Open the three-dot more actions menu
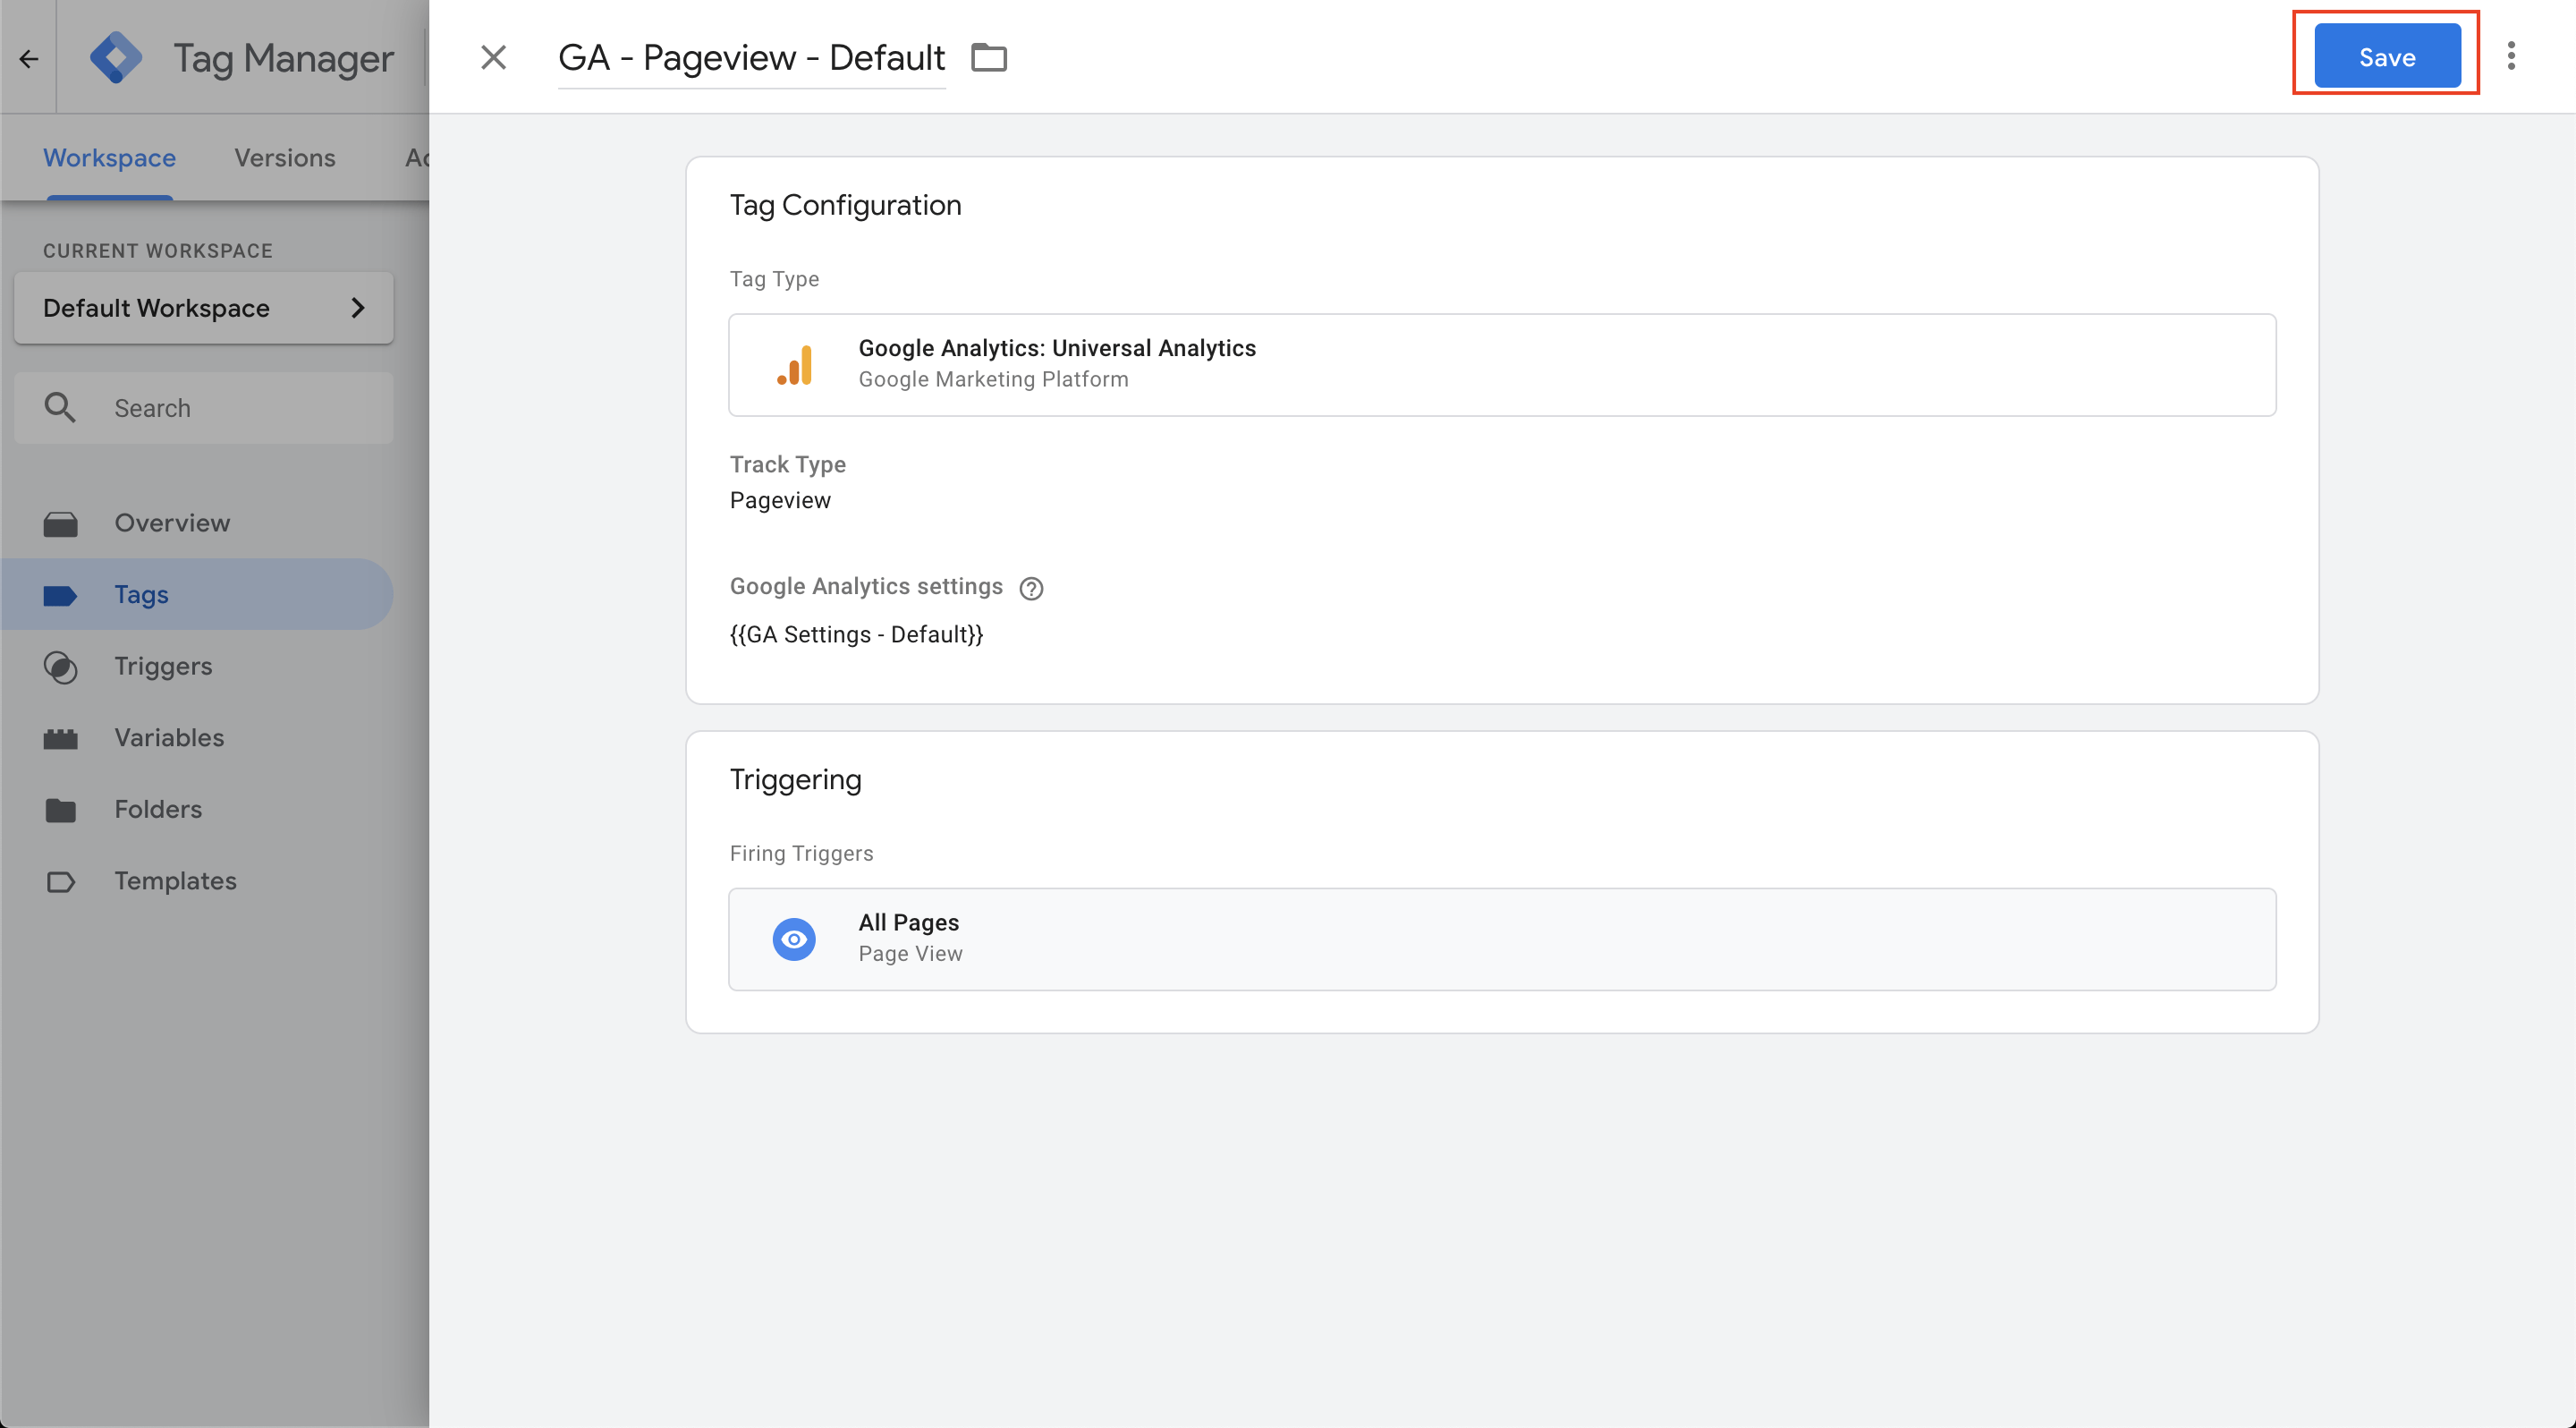Viewport: 2576px width, 1428px height. click(x=2510, y=57)
